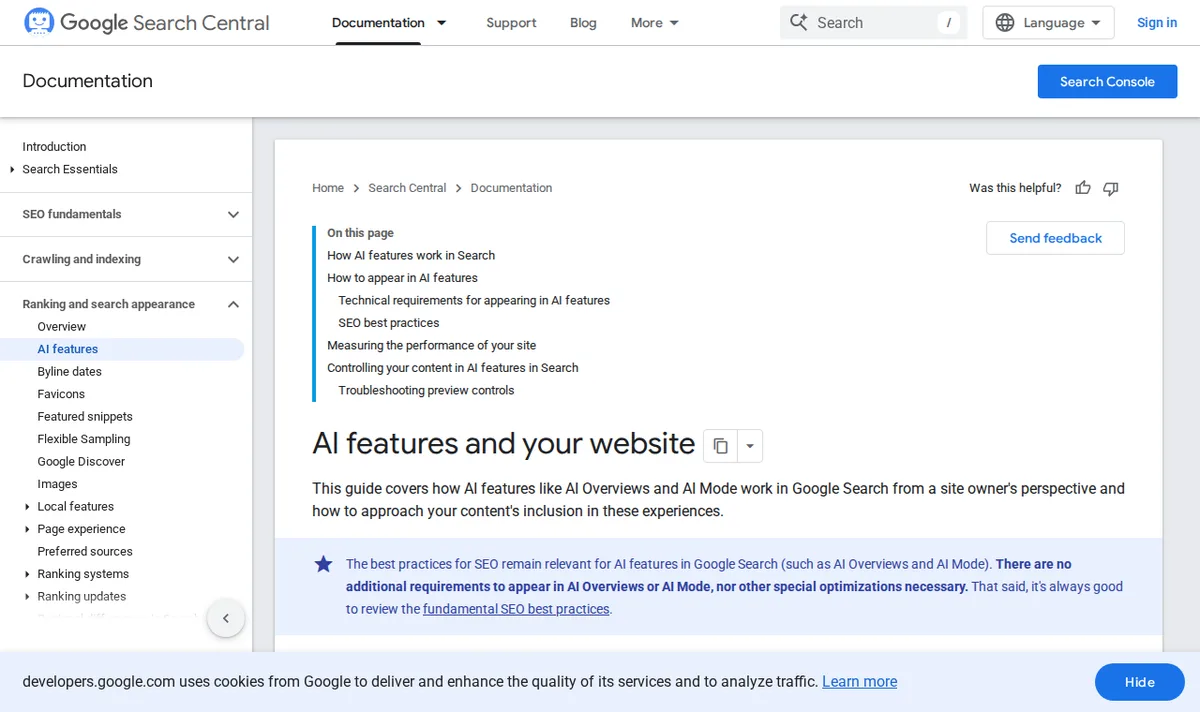The height and width of the screenshot is (712, 1200).
Task: Open Byline dates in the sidebar
Action: (70, 371)
